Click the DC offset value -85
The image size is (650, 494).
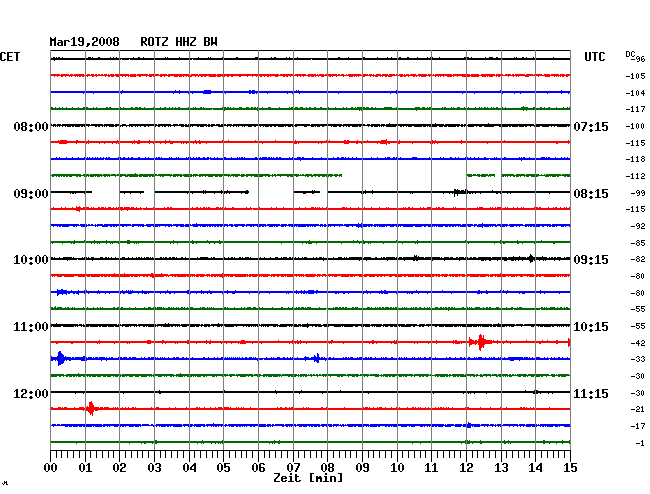637,243
